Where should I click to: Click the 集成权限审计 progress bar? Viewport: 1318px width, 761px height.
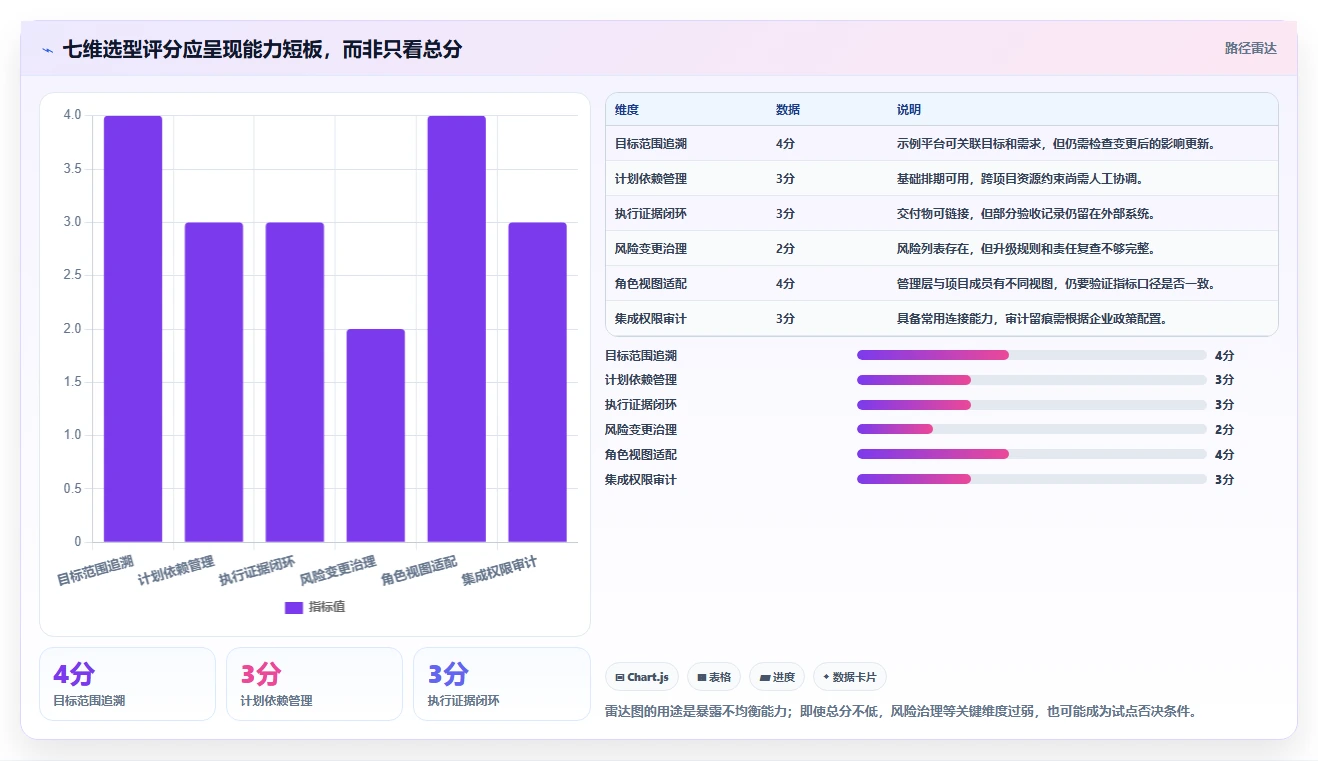pyautogui.click(x=1032, y=479)
